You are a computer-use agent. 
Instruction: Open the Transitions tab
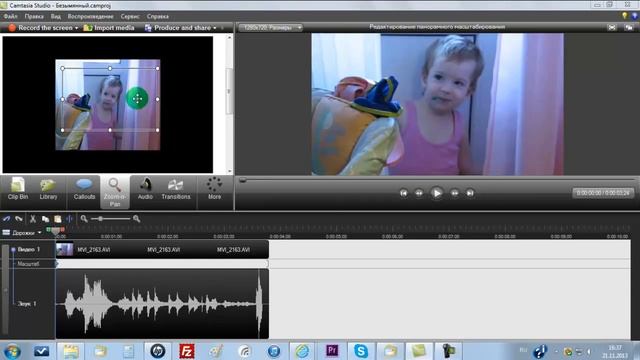click(x=176, y=189)
